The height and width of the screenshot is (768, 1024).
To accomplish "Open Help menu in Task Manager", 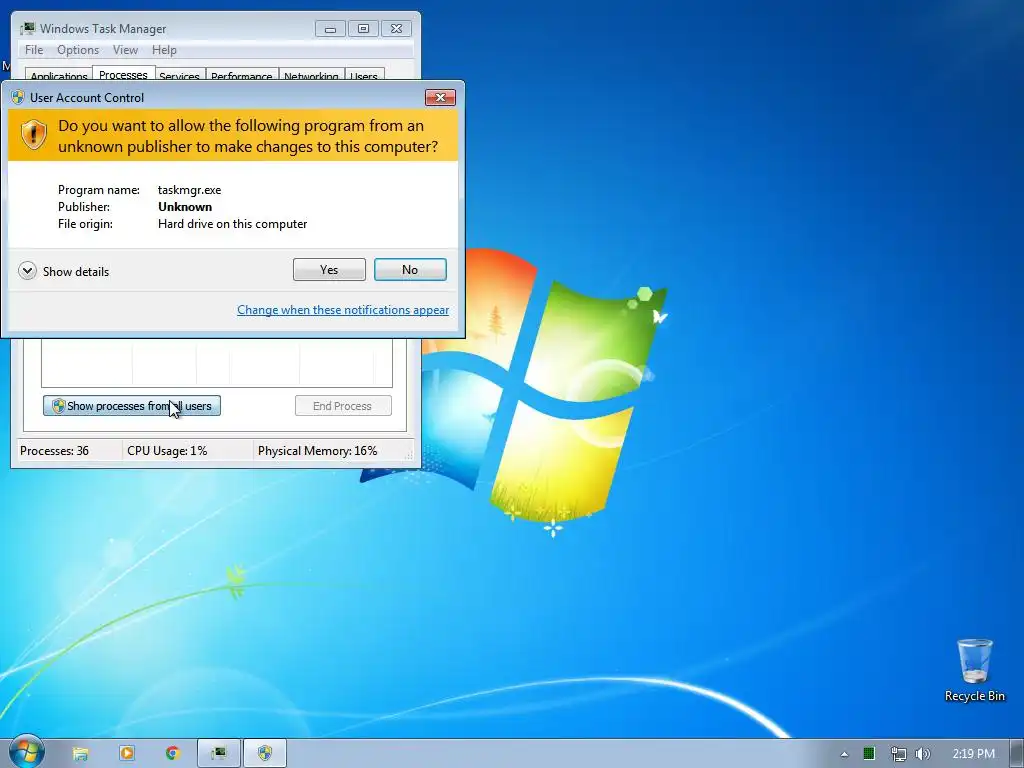I will tap(164, 50).
